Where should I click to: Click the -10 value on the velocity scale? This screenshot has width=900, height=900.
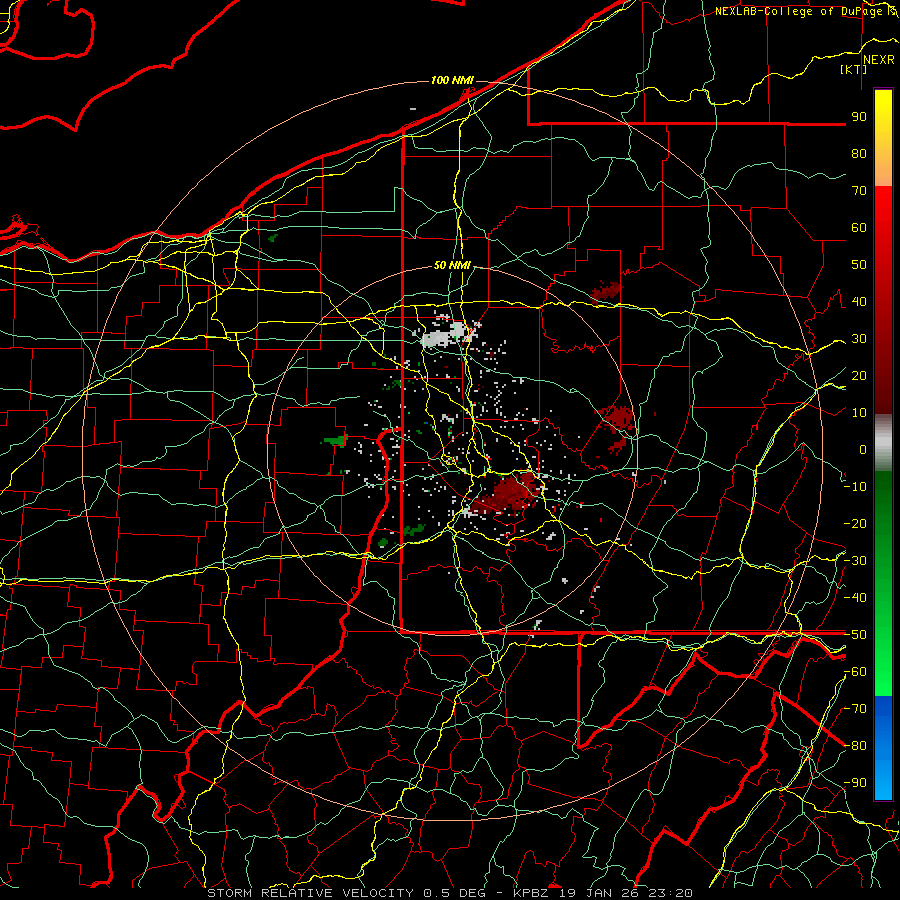click(x=855, y=487)
